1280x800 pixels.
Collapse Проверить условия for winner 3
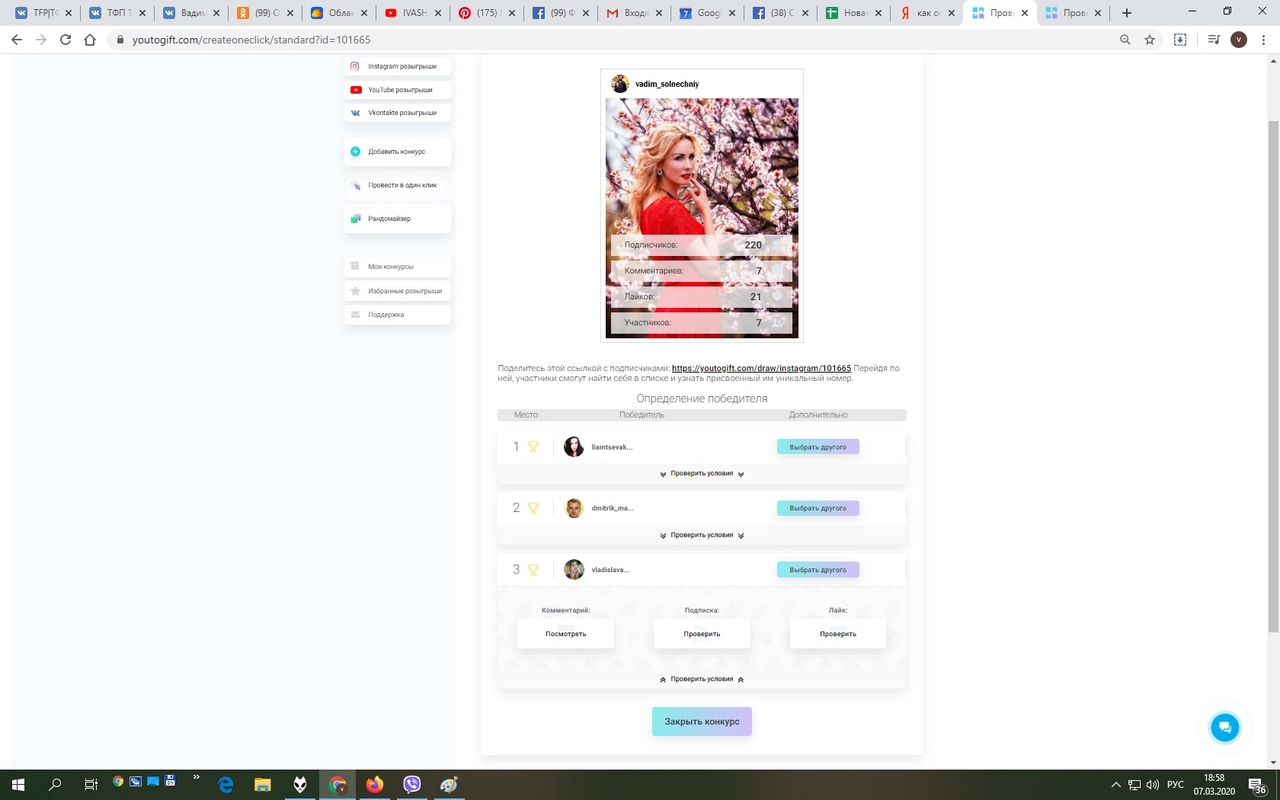(702, 679)
